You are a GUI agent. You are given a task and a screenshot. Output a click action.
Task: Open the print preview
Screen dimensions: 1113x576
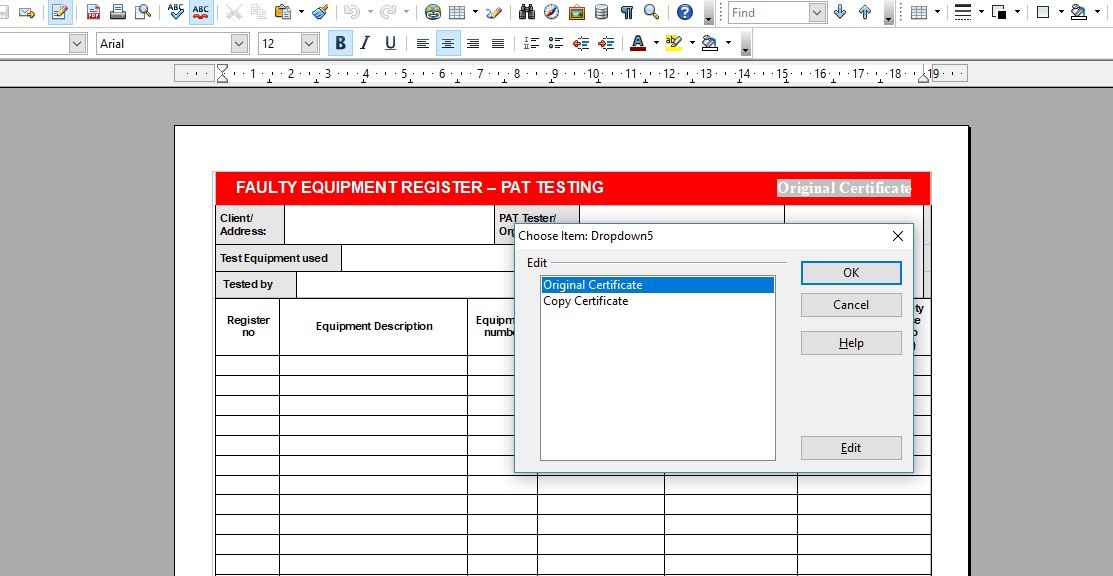pyautogui.click(x=143, y=13)
